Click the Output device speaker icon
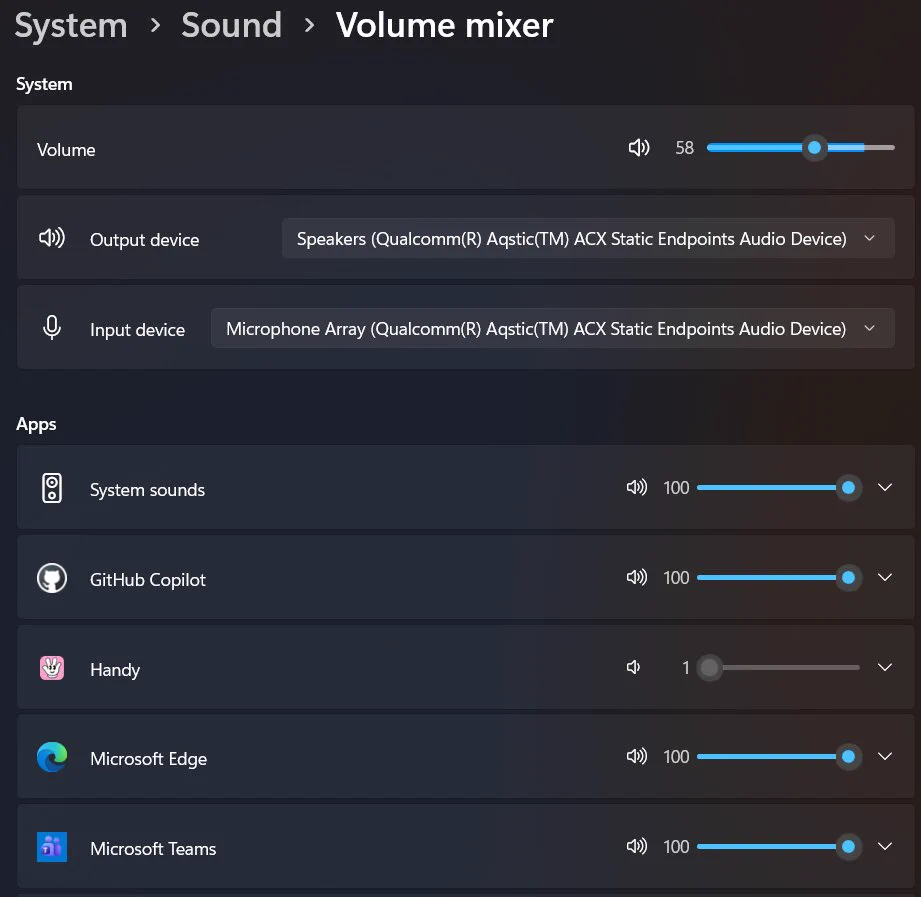This screenshot has height=897, width=921. pos(52,238)
